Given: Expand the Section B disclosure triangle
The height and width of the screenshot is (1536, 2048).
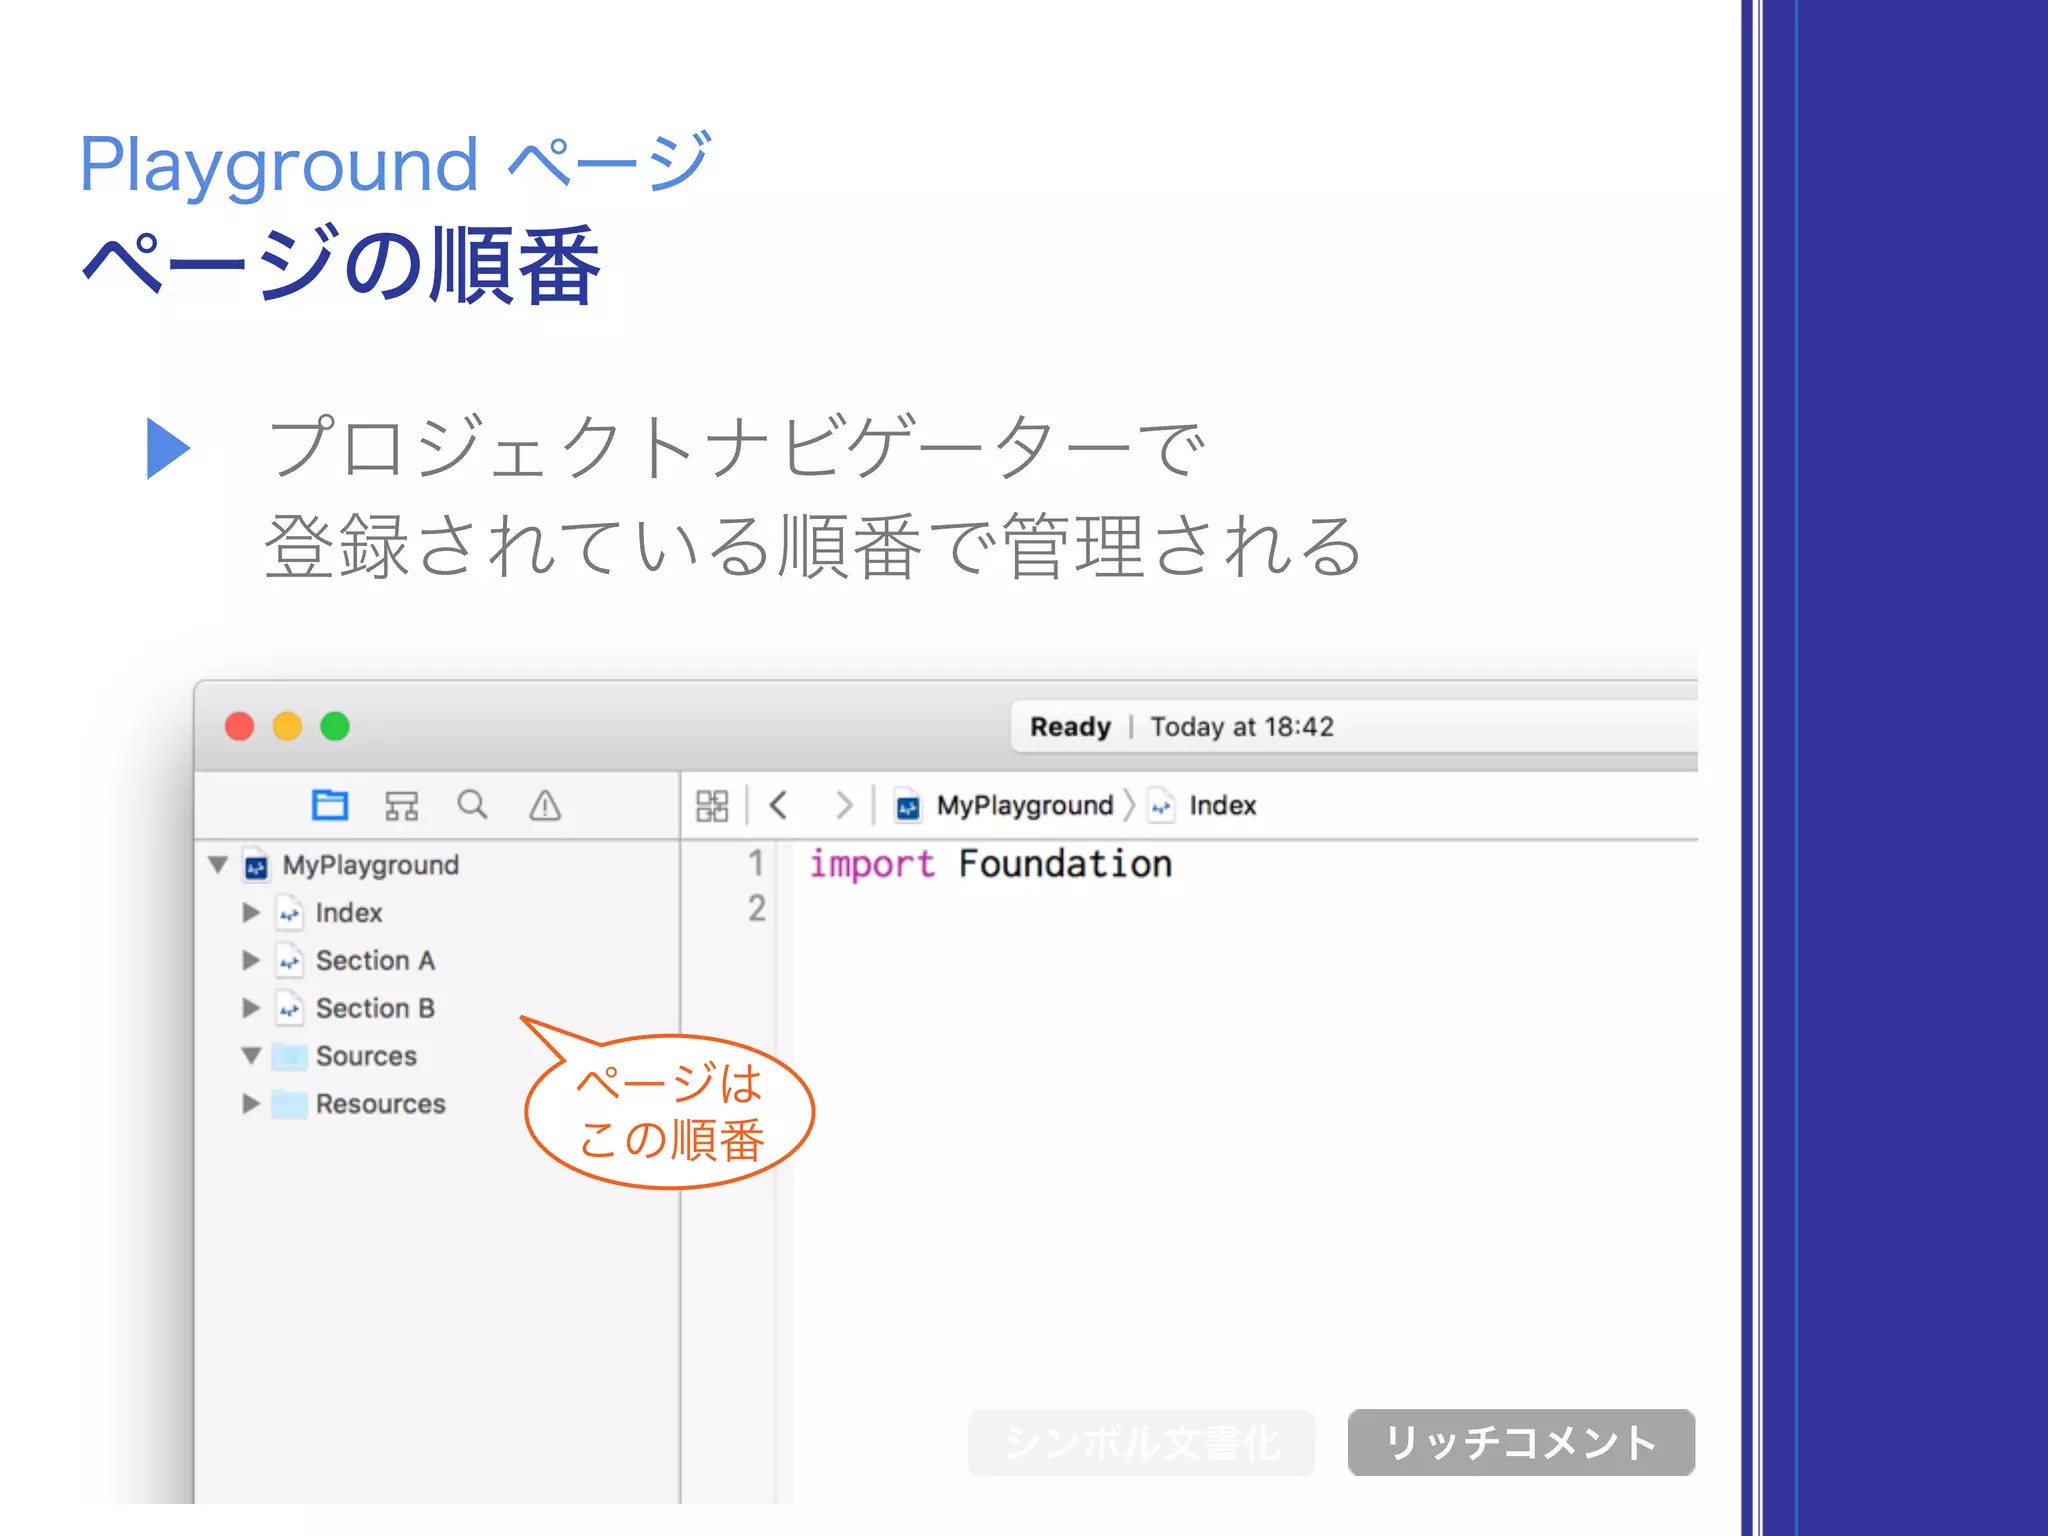Looking at the screenshot, I should point(251,1008).
